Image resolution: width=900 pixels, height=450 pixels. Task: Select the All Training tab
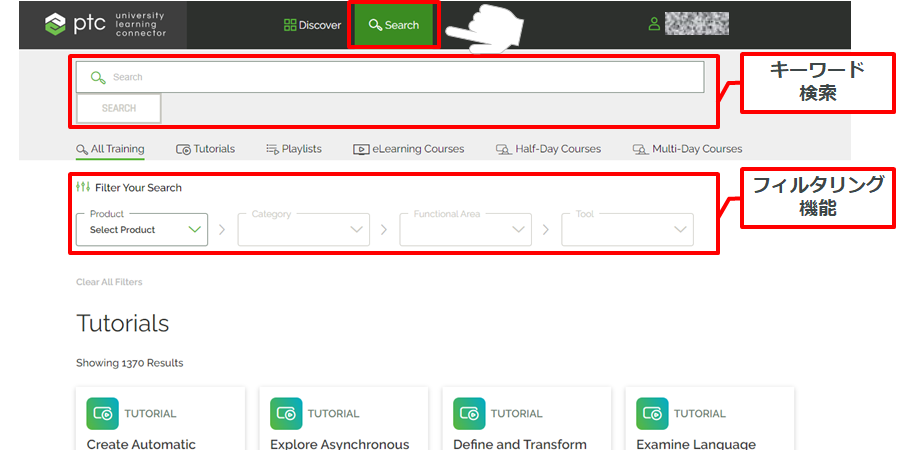(x=110, y=149)
